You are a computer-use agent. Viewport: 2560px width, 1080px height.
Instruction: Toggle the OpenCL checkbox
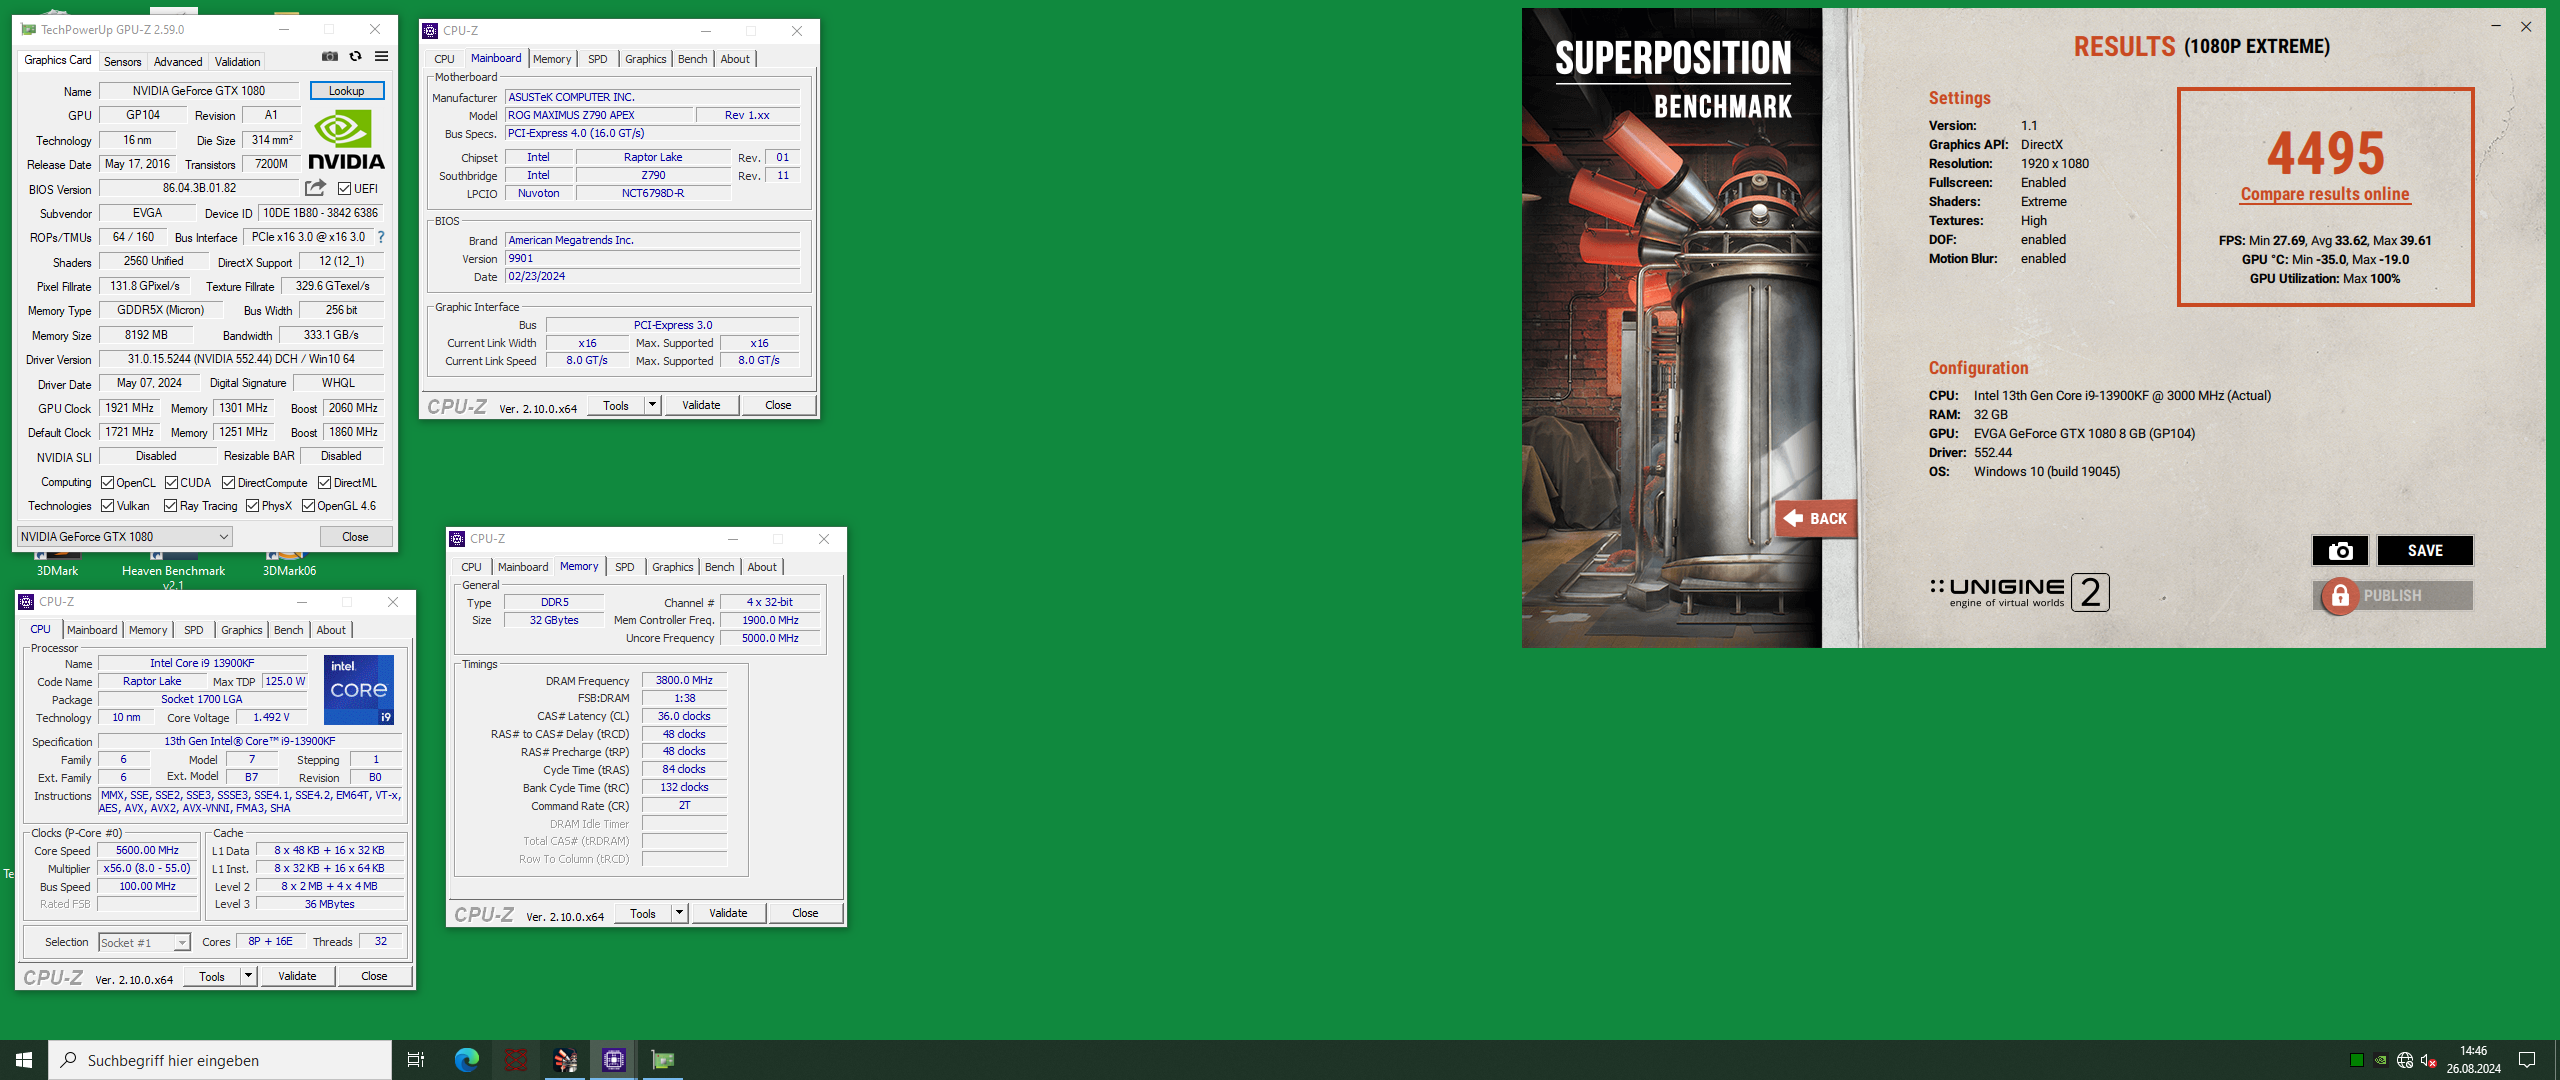point(107,483)
